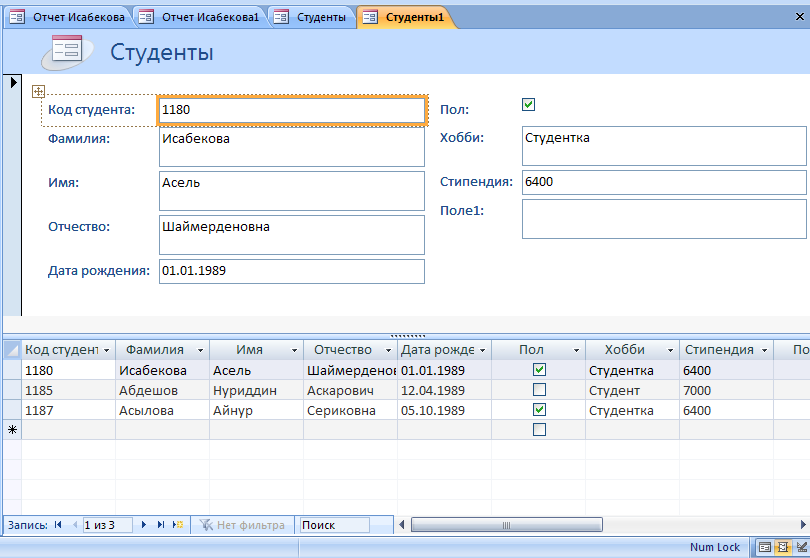Open Фамилия column filter dropdown
810x558 pixels.
click(201, 351)
